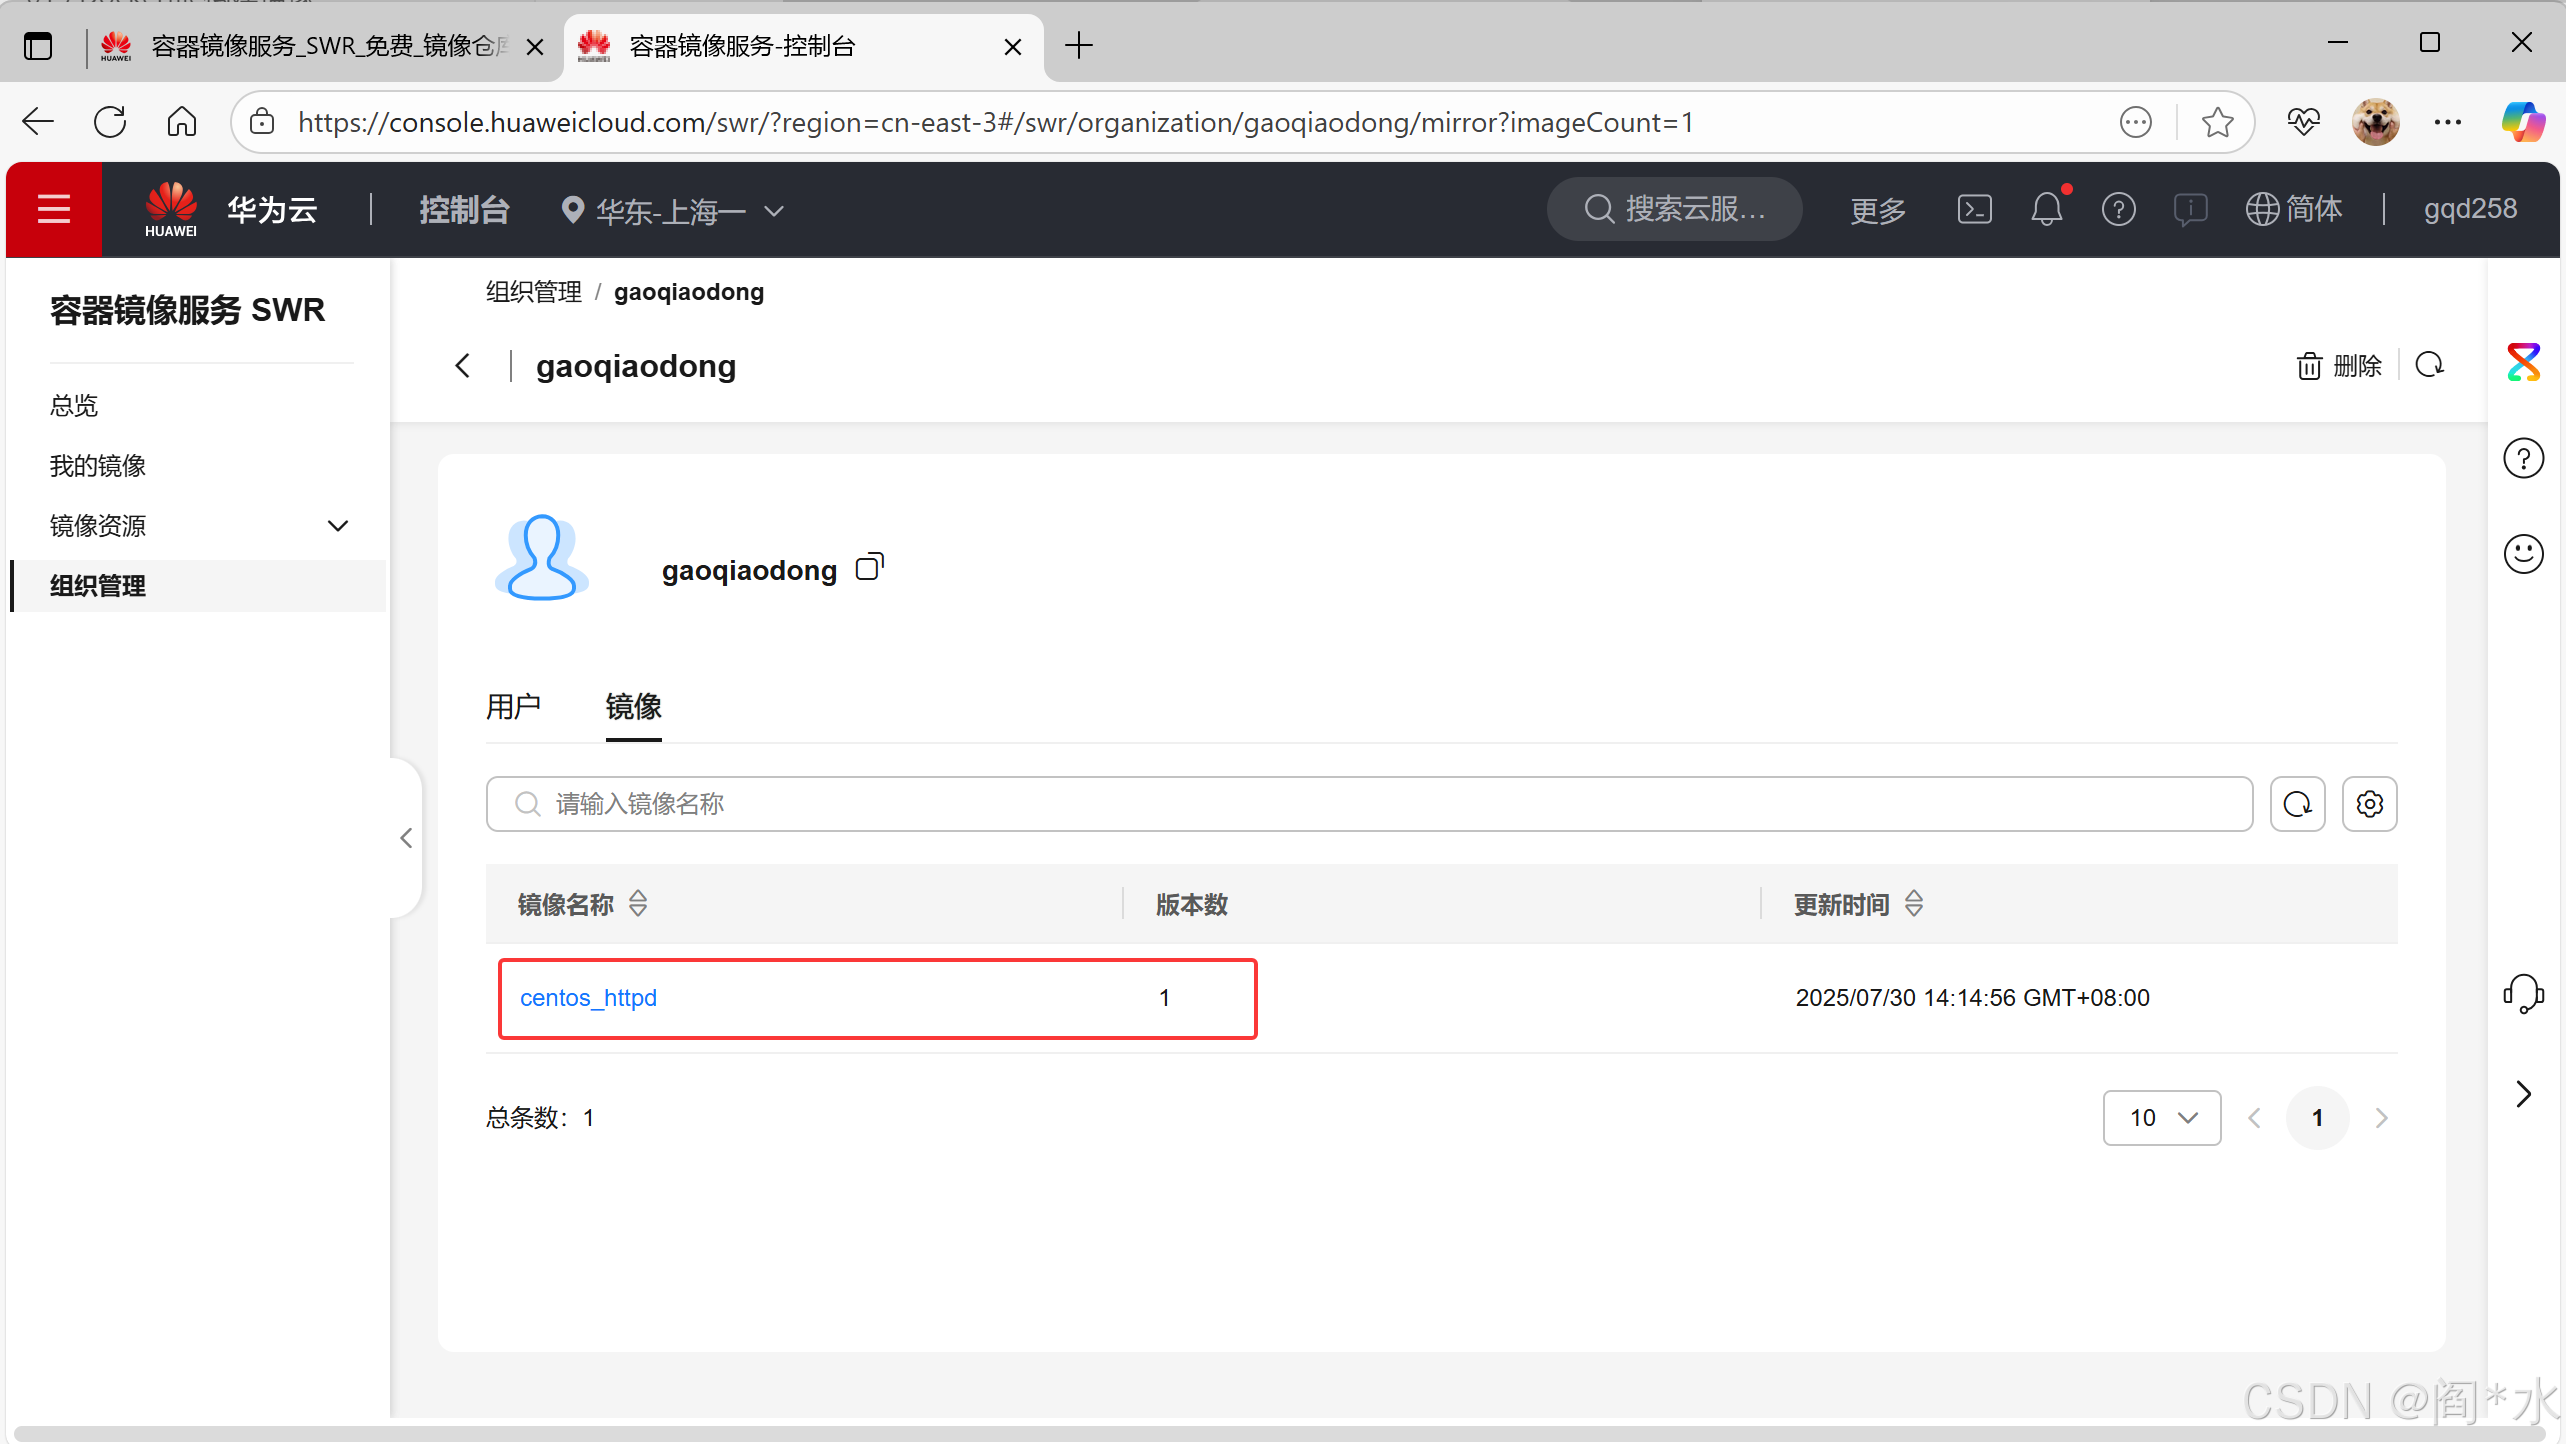Open the CloudShell terminal icon
The height and width of the screenshot is (1444, 2566).
coord(1974,209)
